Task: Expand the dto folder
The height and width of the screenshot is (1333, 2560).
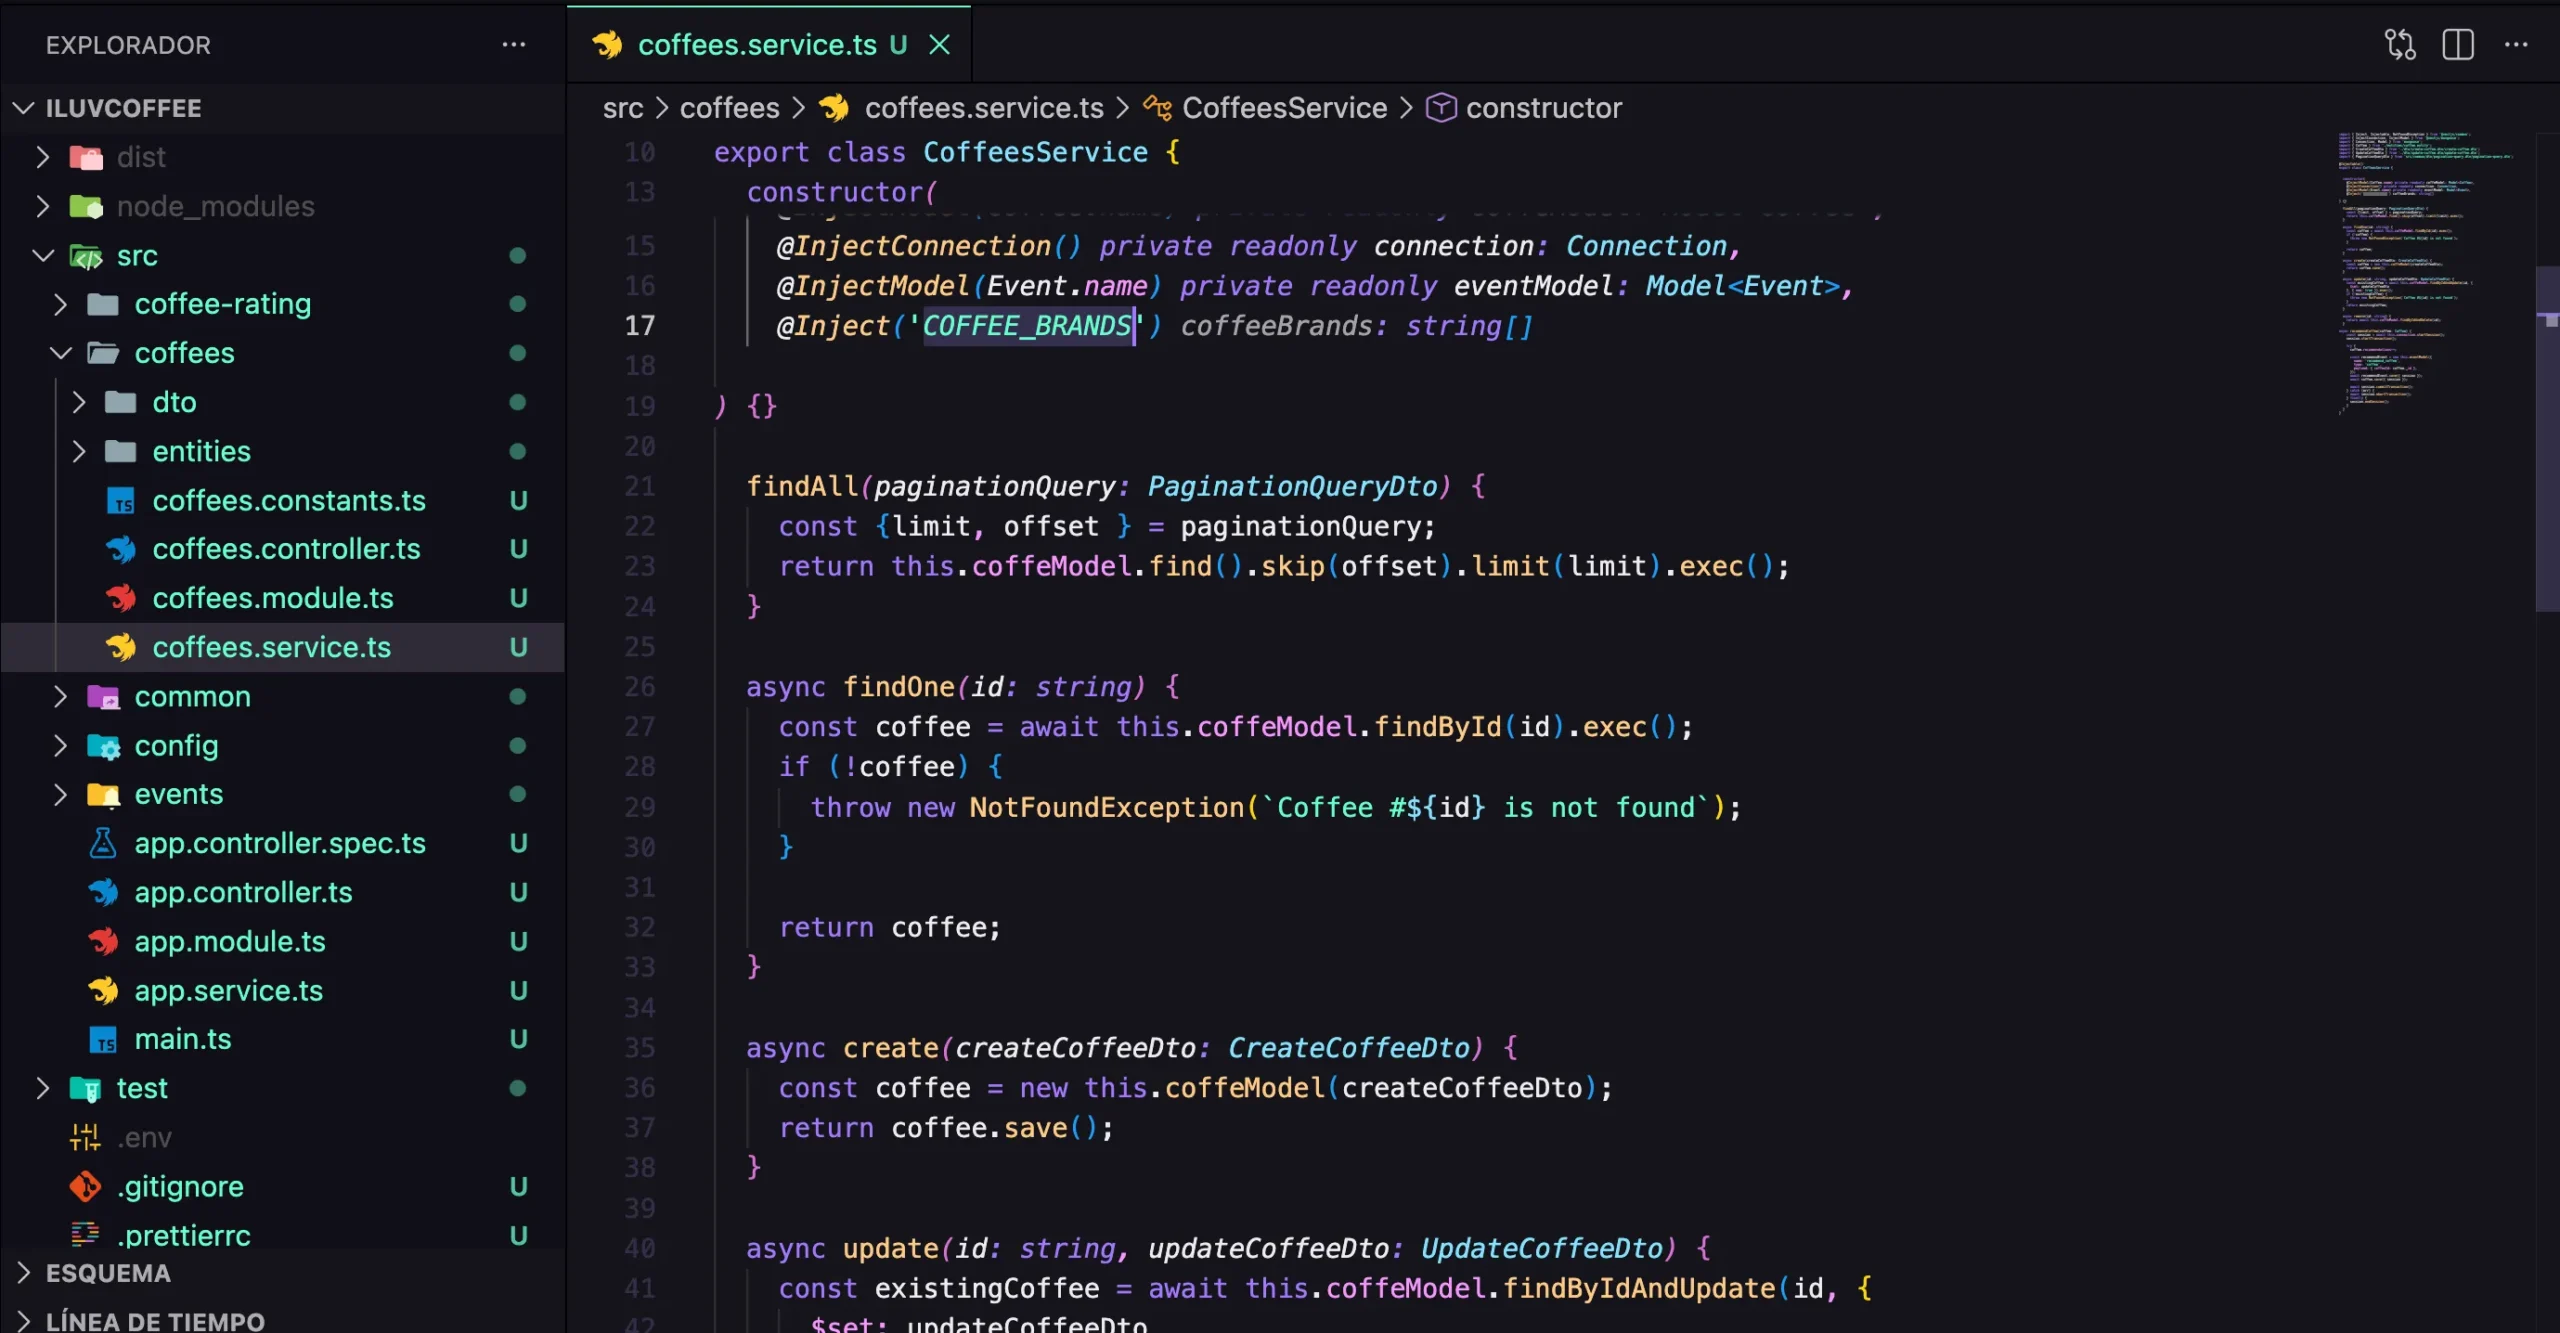Action: click(79, 402)
